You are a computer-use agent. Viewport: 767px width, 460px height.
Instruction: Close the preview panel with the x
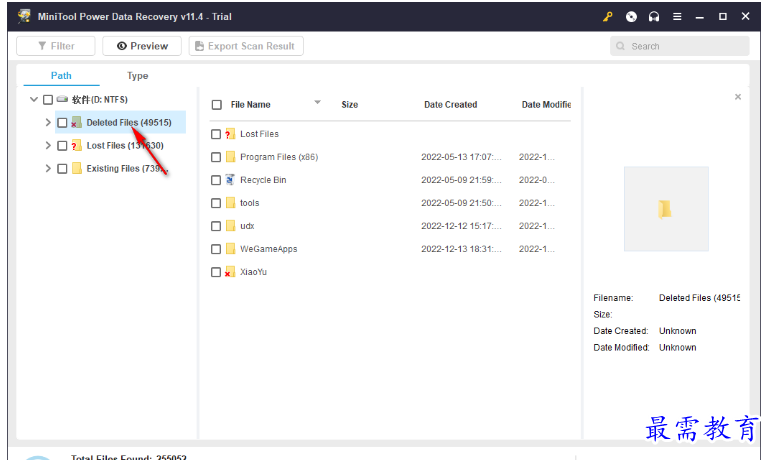coord(738,97)
